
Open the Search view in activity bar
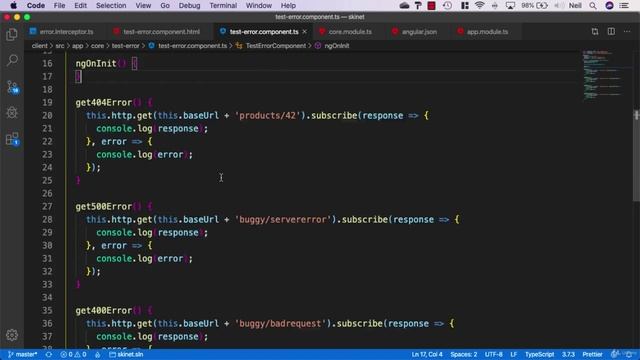click(x=12, y=60)
